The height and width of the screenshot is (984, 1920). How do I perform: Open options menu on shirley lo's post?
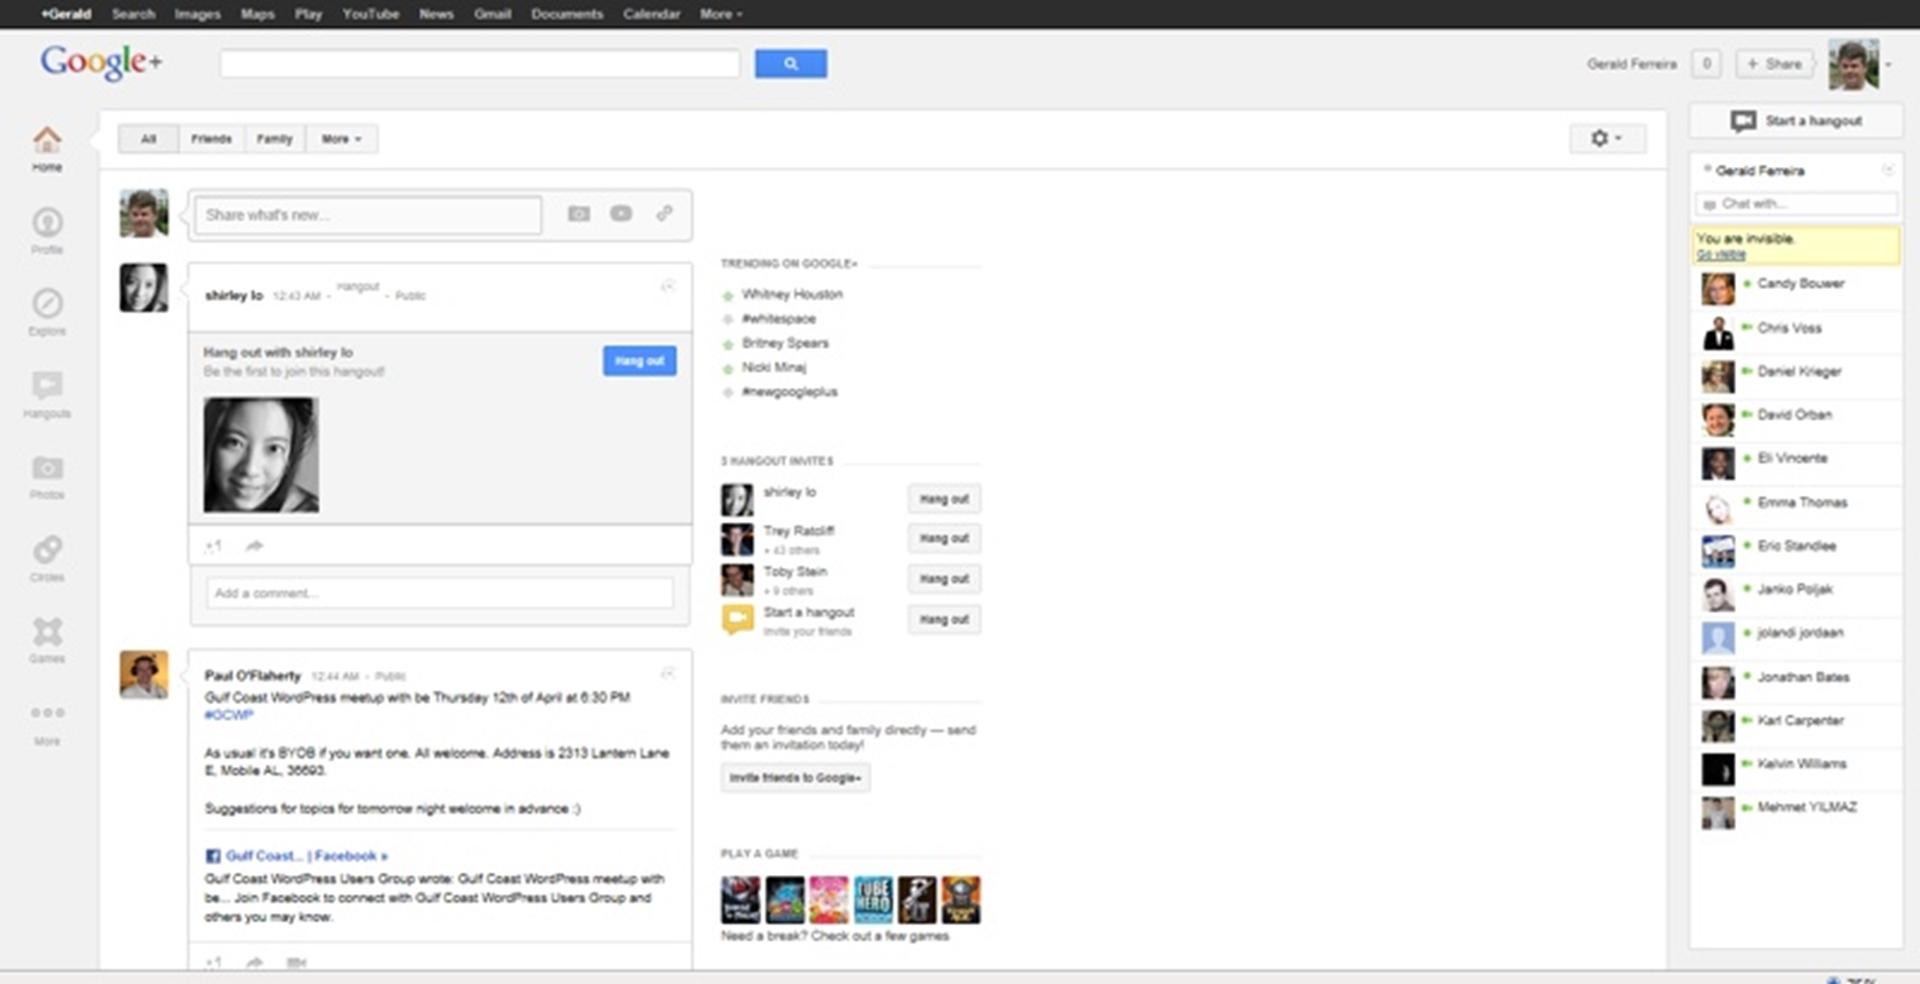click(668, 287)
